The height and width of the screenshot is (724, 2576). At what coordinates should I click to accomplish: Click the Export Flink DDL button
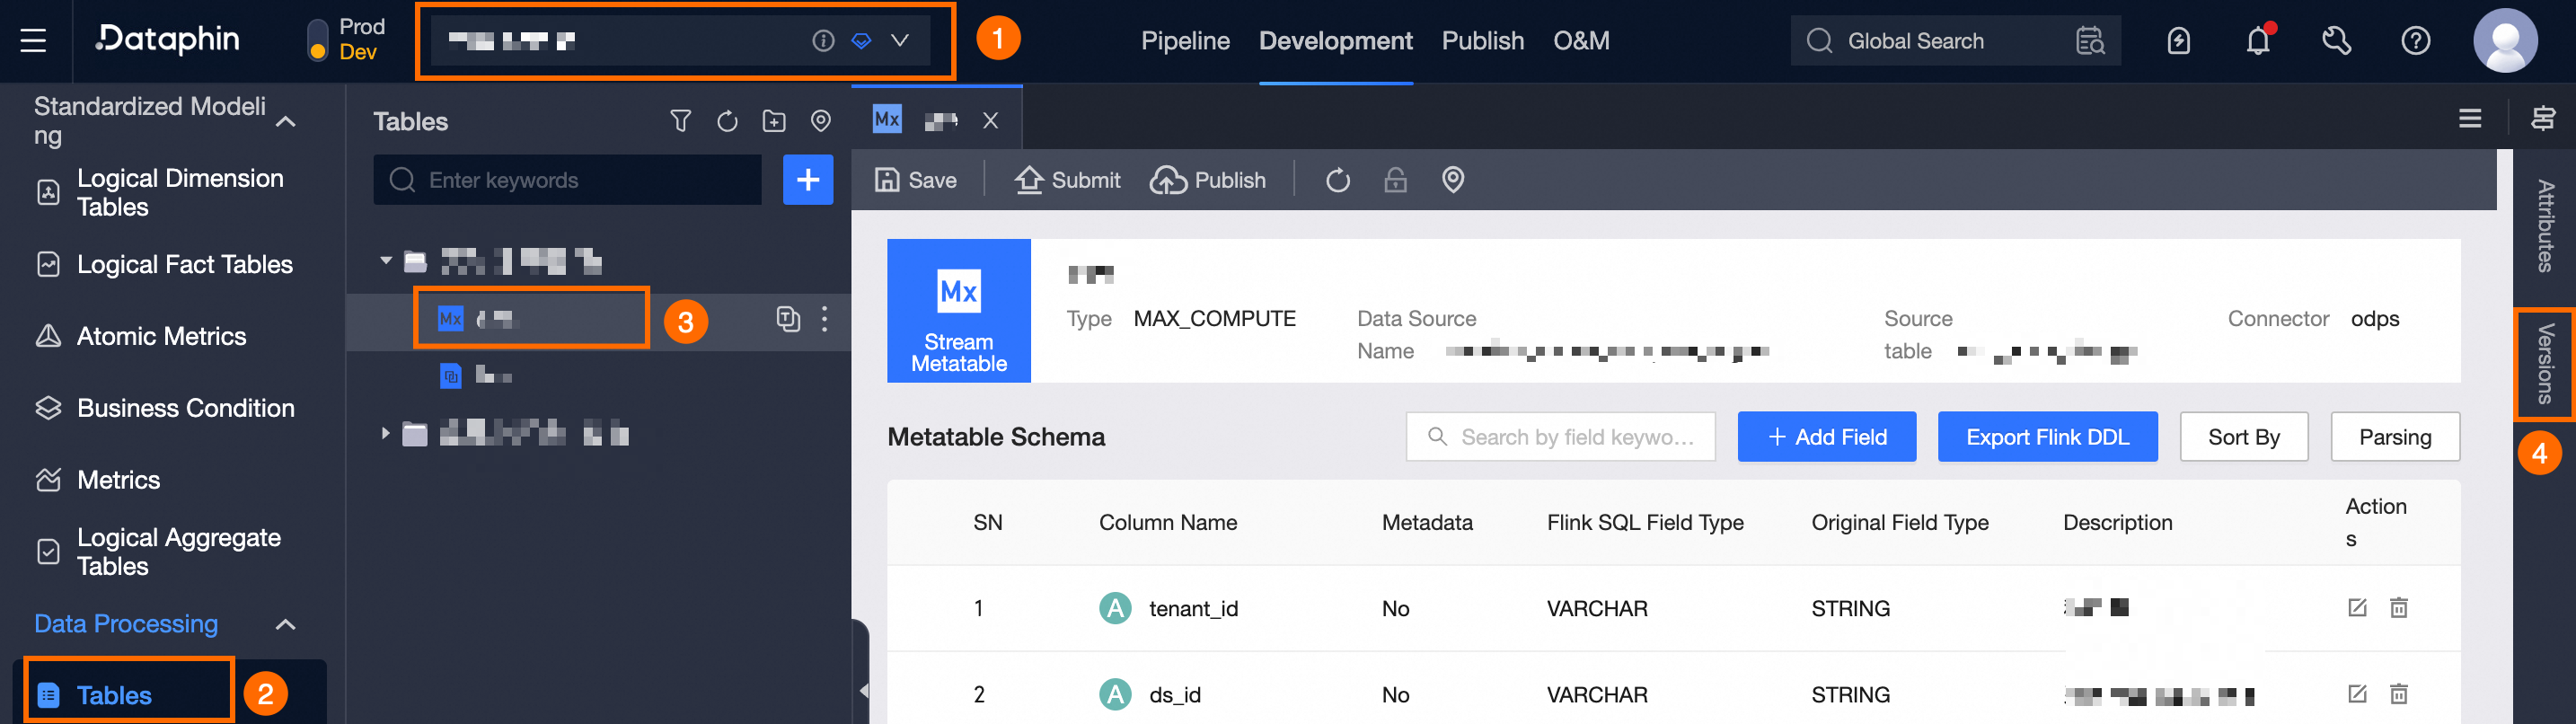(2046, 437)
